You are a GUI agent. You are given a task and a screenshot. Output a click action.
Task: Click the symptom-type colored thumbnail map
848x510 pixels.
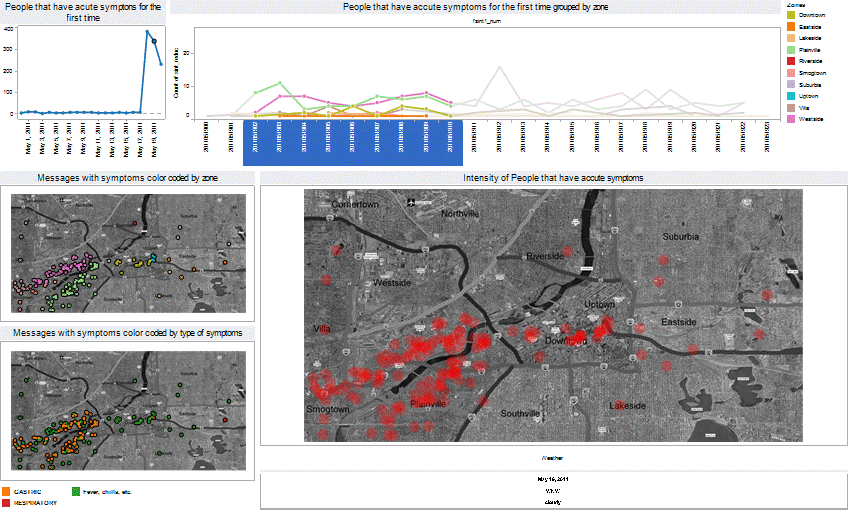[129, 410]
